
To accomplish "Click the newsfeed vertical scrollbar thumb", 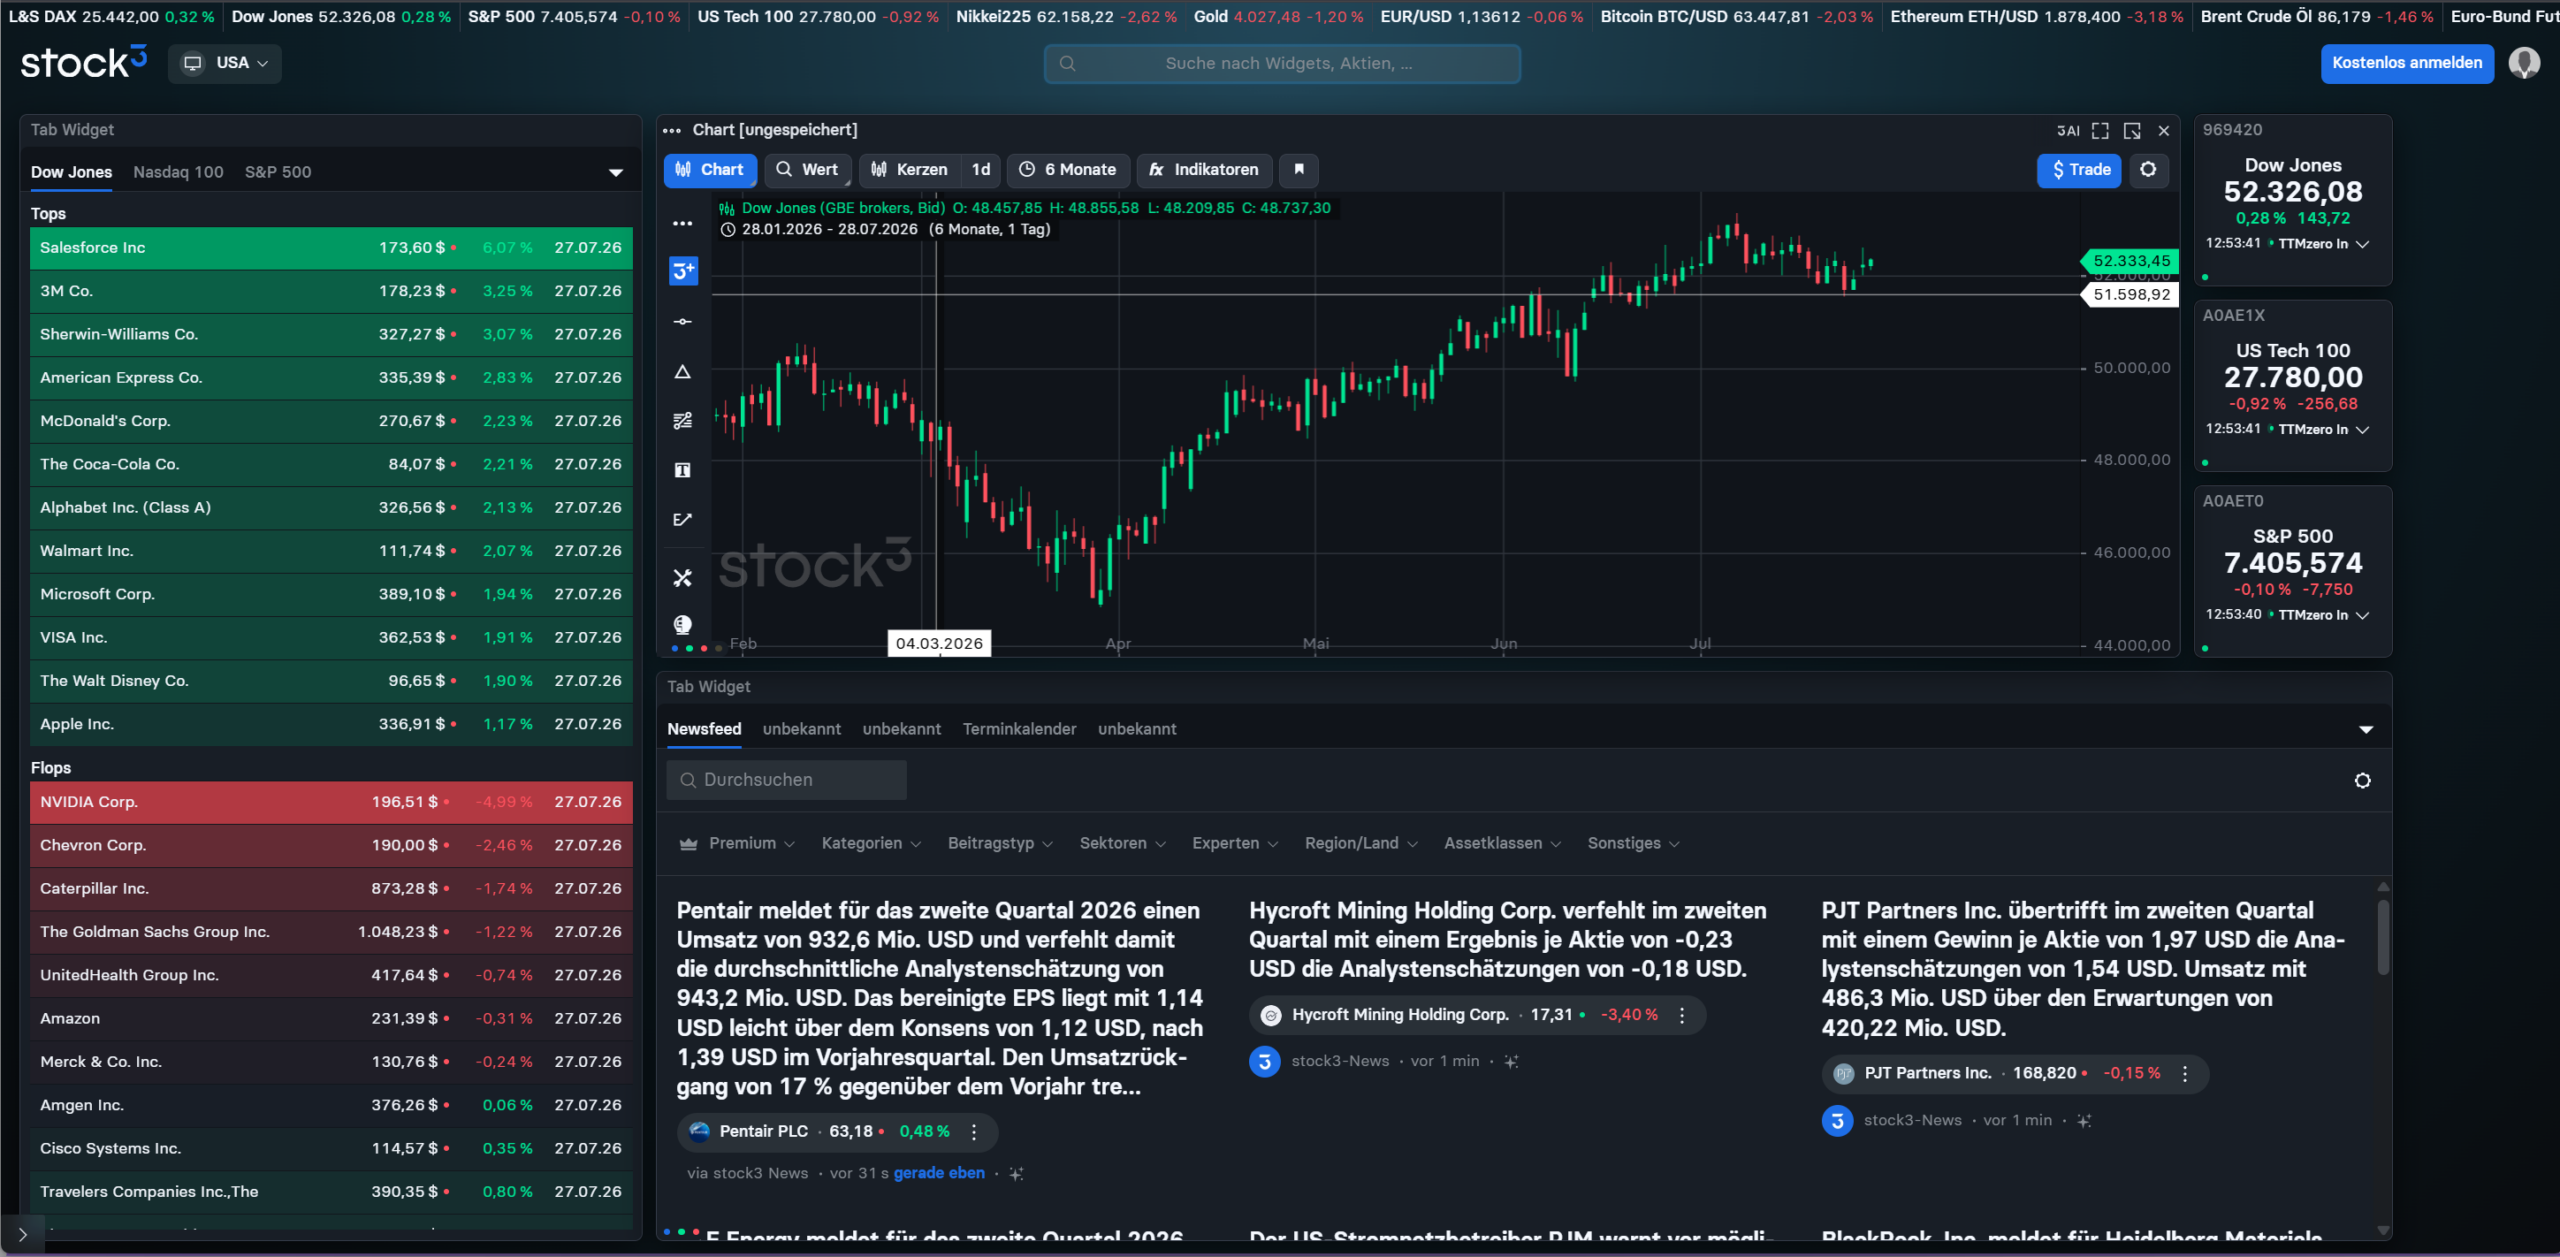I will 2383,938.
